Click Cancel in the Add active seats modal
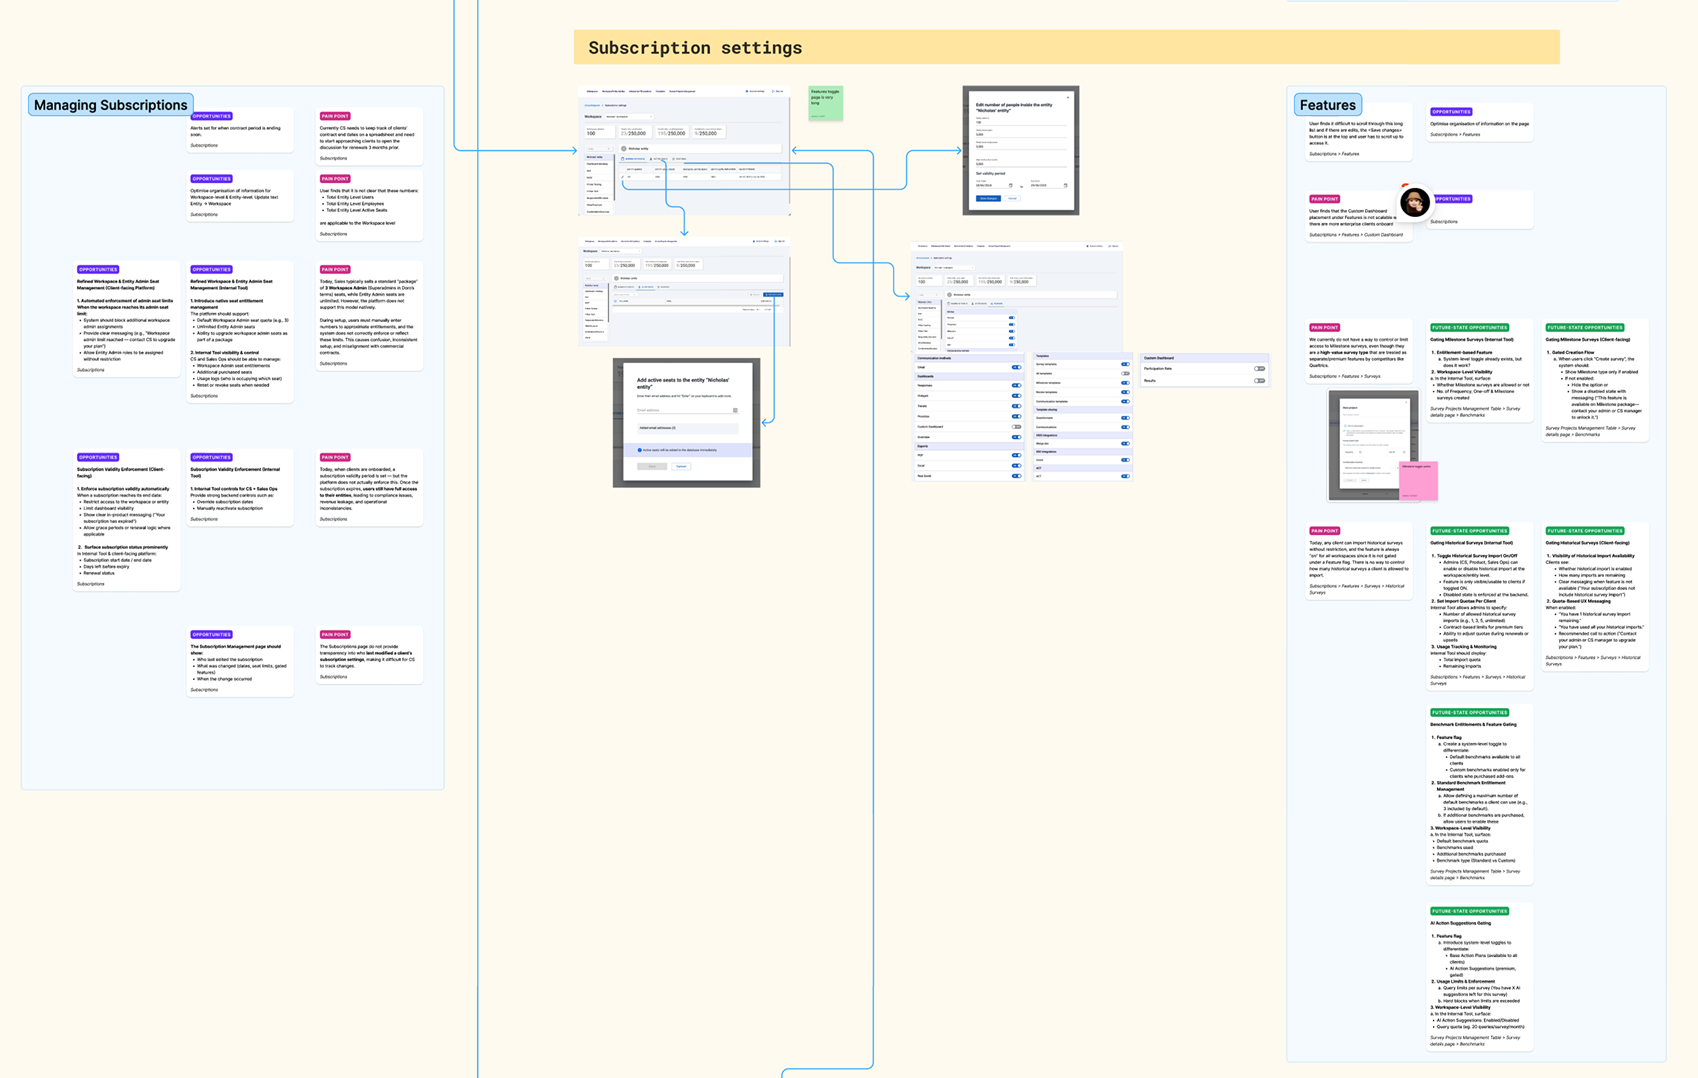Screen dimensions: 1698x1078 coord(681,466)
